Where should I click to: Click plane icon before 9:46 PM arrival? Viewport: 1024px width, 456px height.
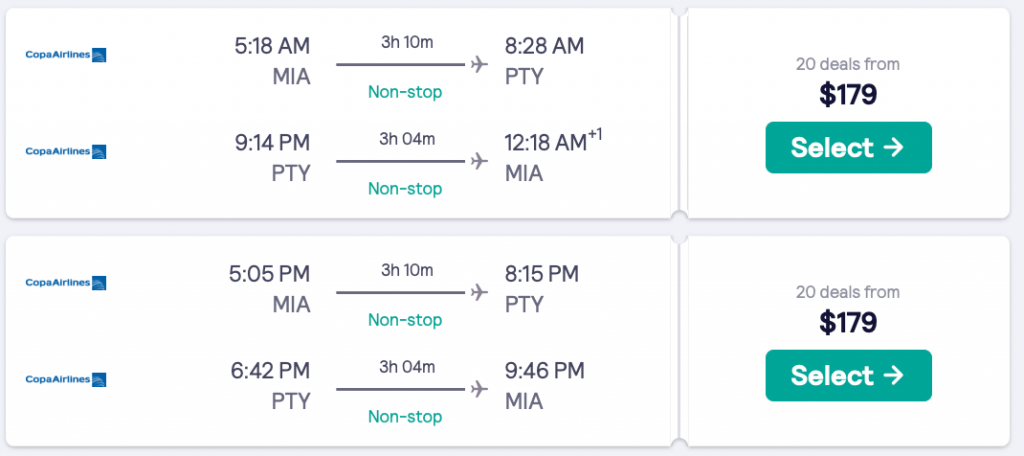point(478,388)
